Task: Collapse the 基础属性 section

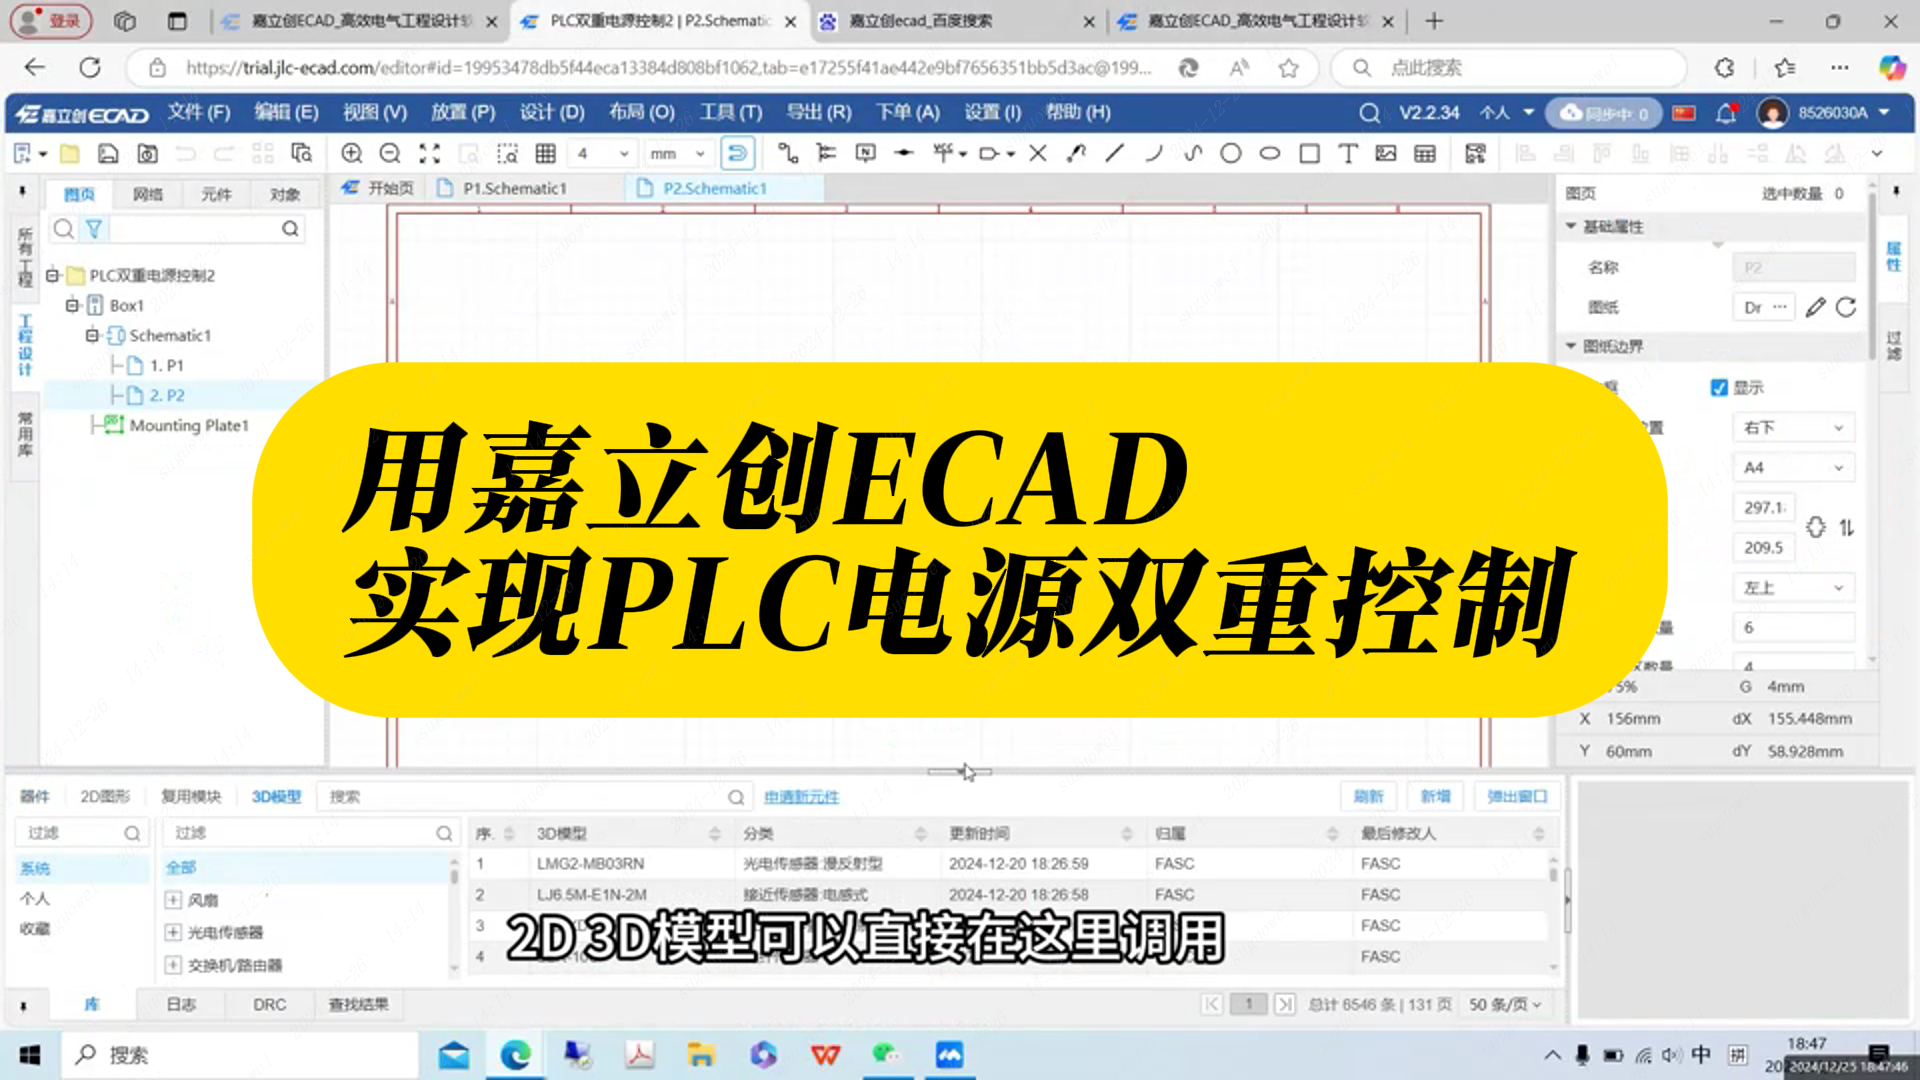Action: pyautogui.click(x=1571, y=226)
